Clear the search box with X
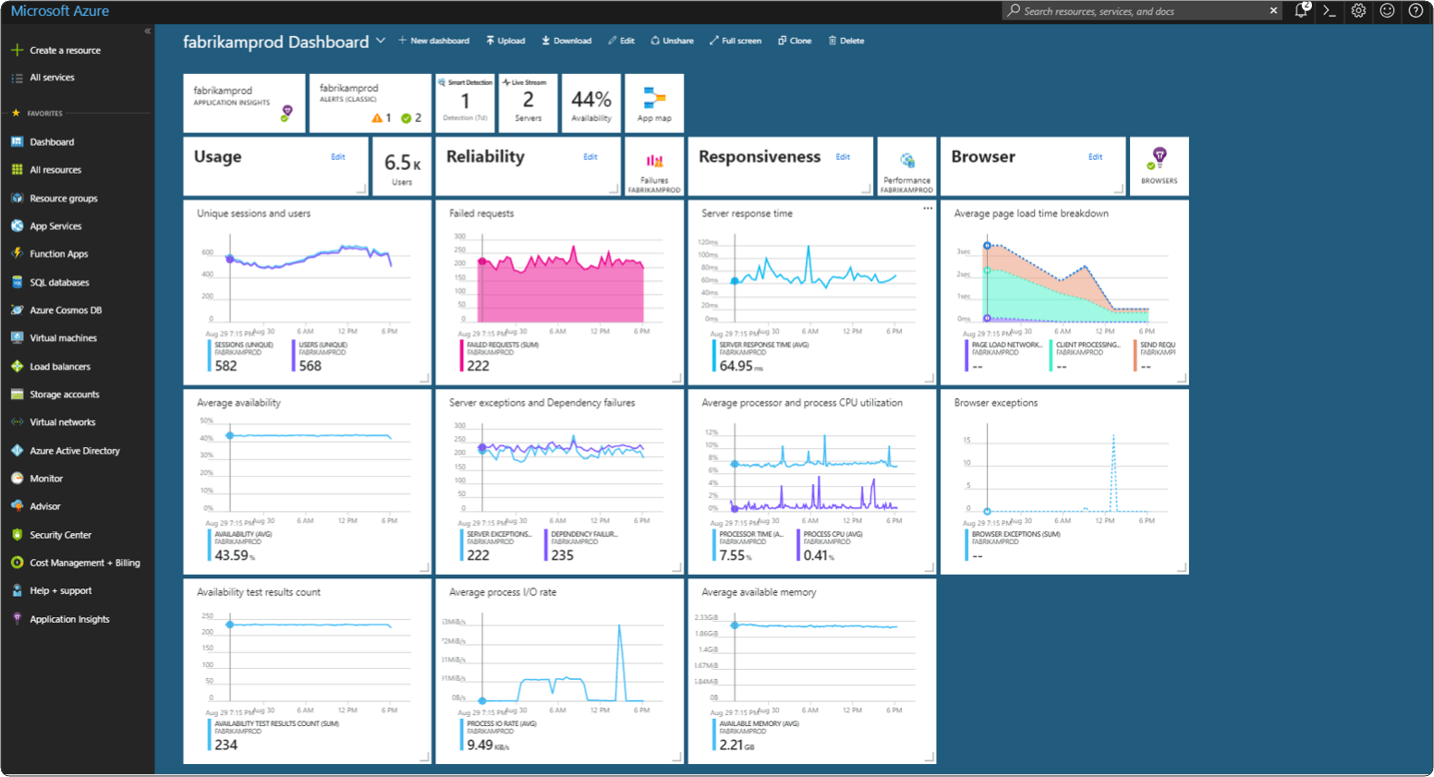This screenshot has height=777, width=1434. coord(1273,11)
